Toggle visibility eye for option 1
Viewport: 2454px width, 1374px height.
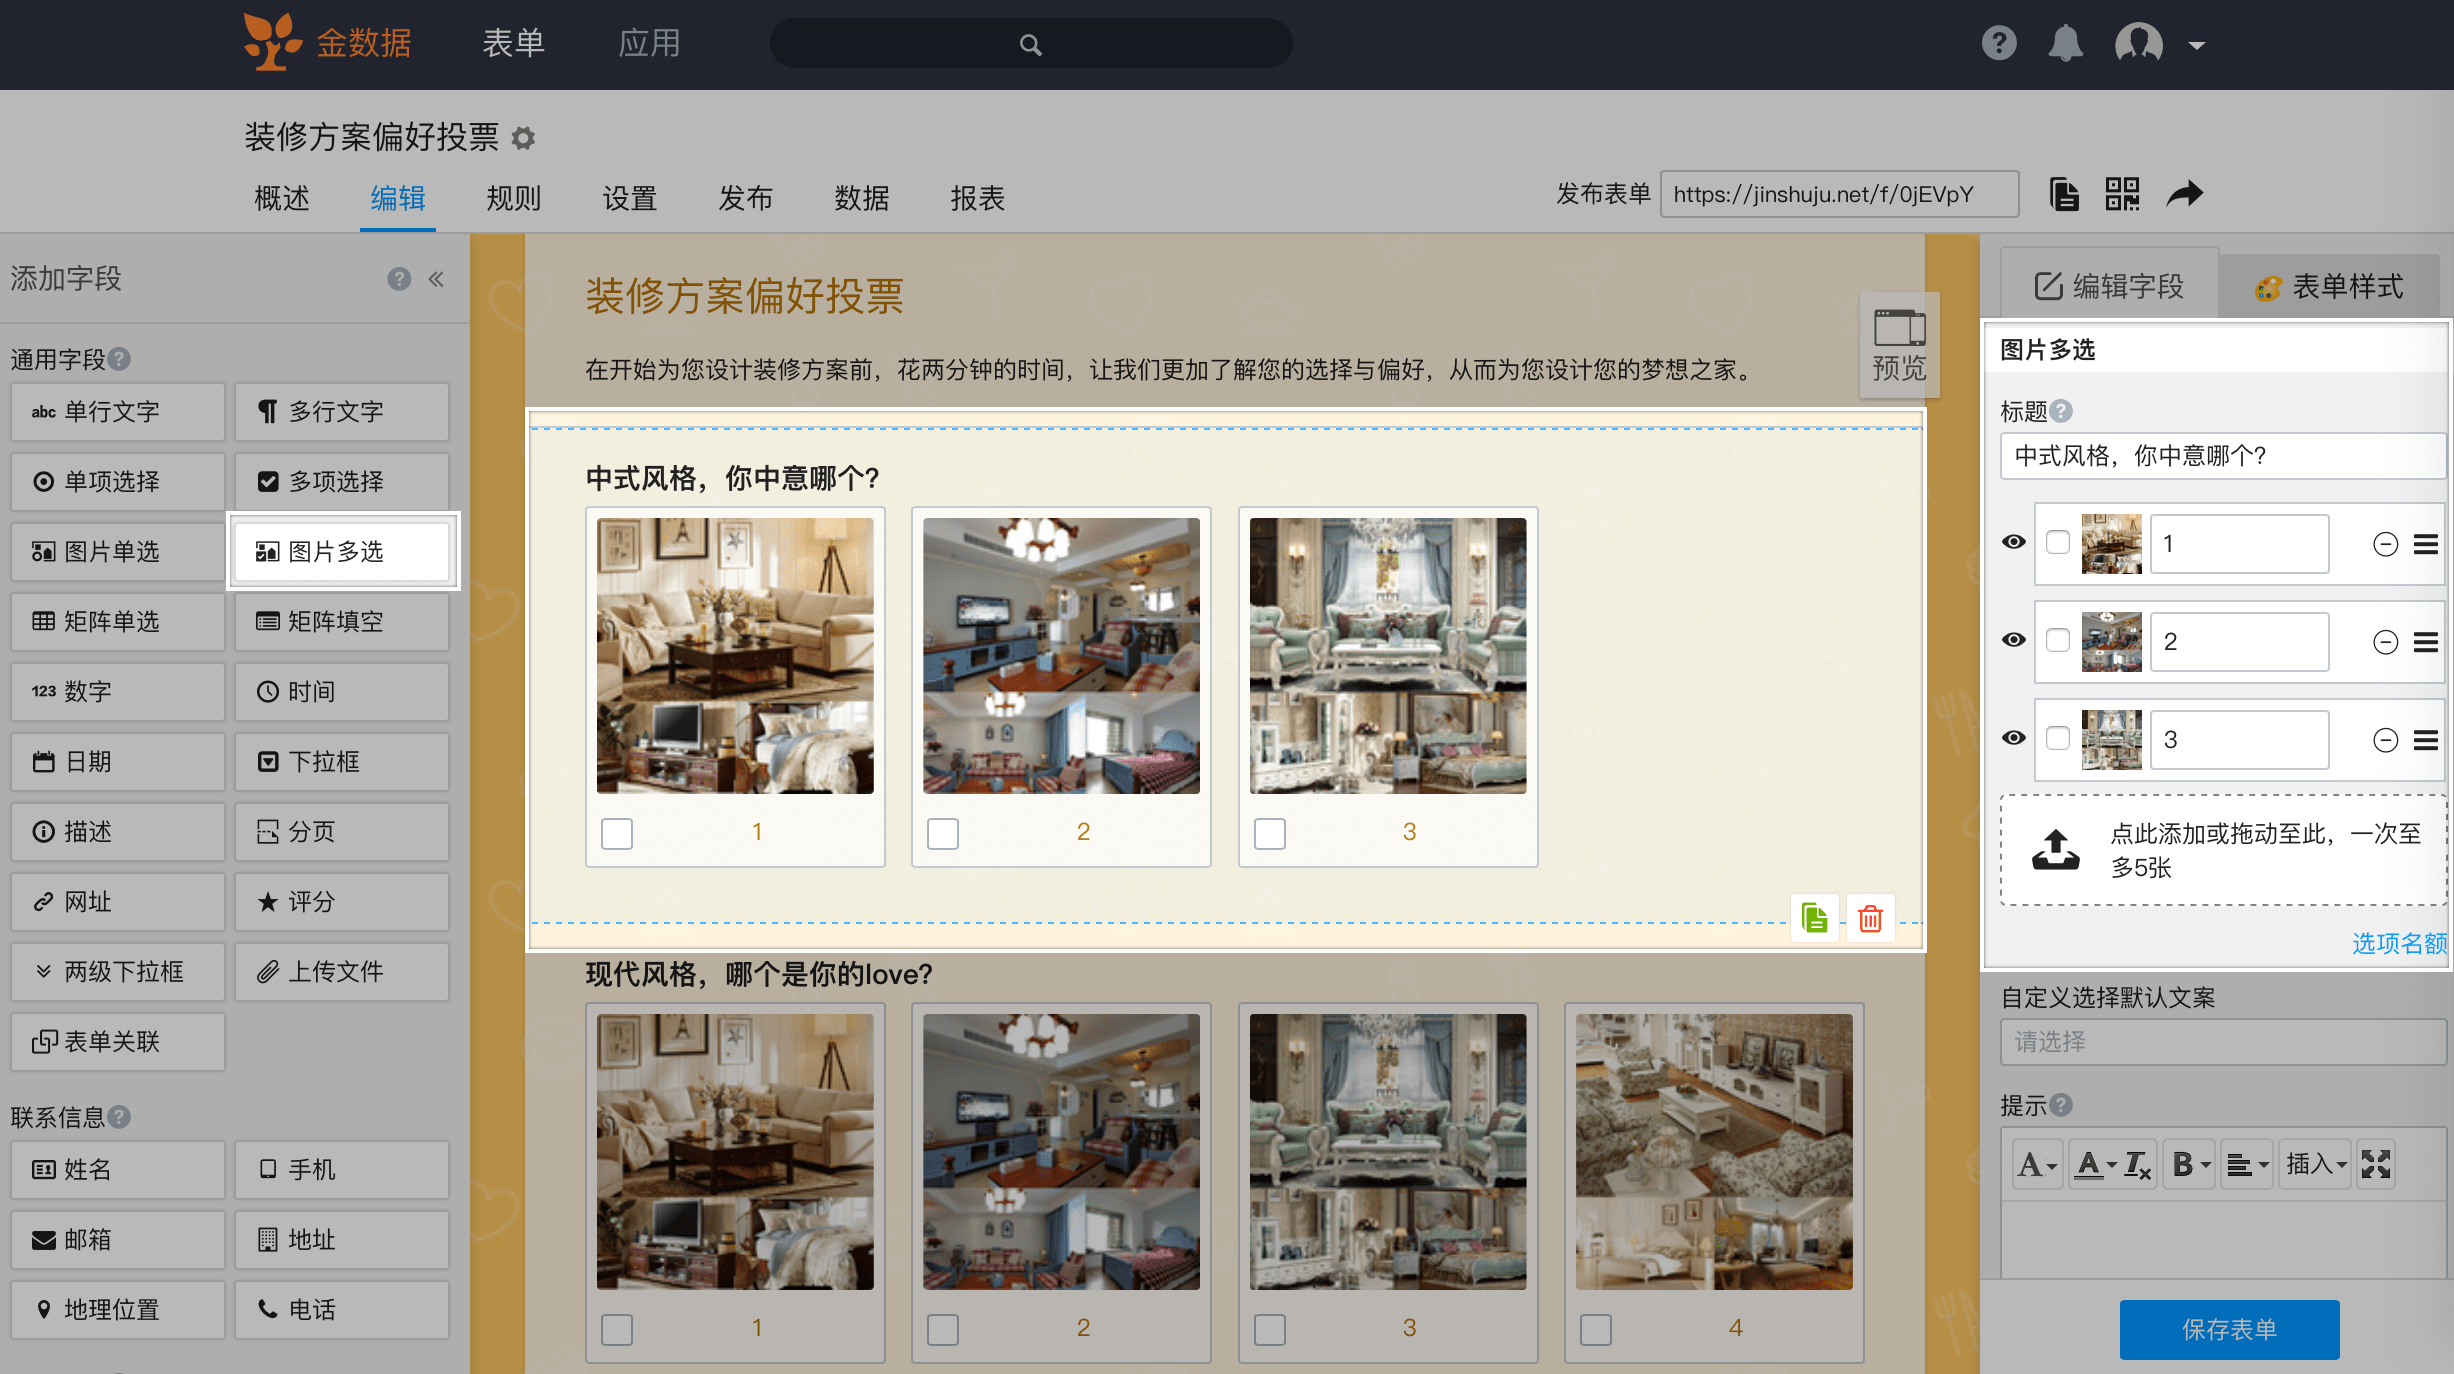coord(2014,542)
